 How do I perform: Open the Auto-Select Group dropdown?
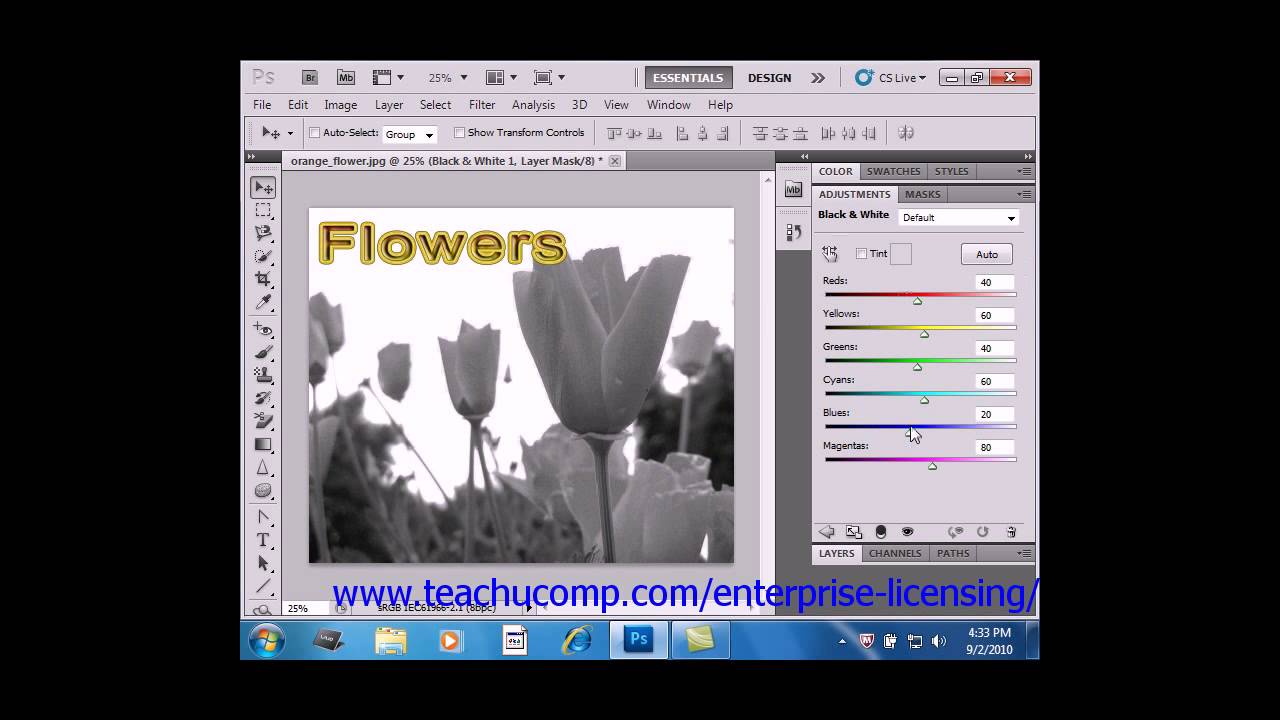[x=410, y=134]
